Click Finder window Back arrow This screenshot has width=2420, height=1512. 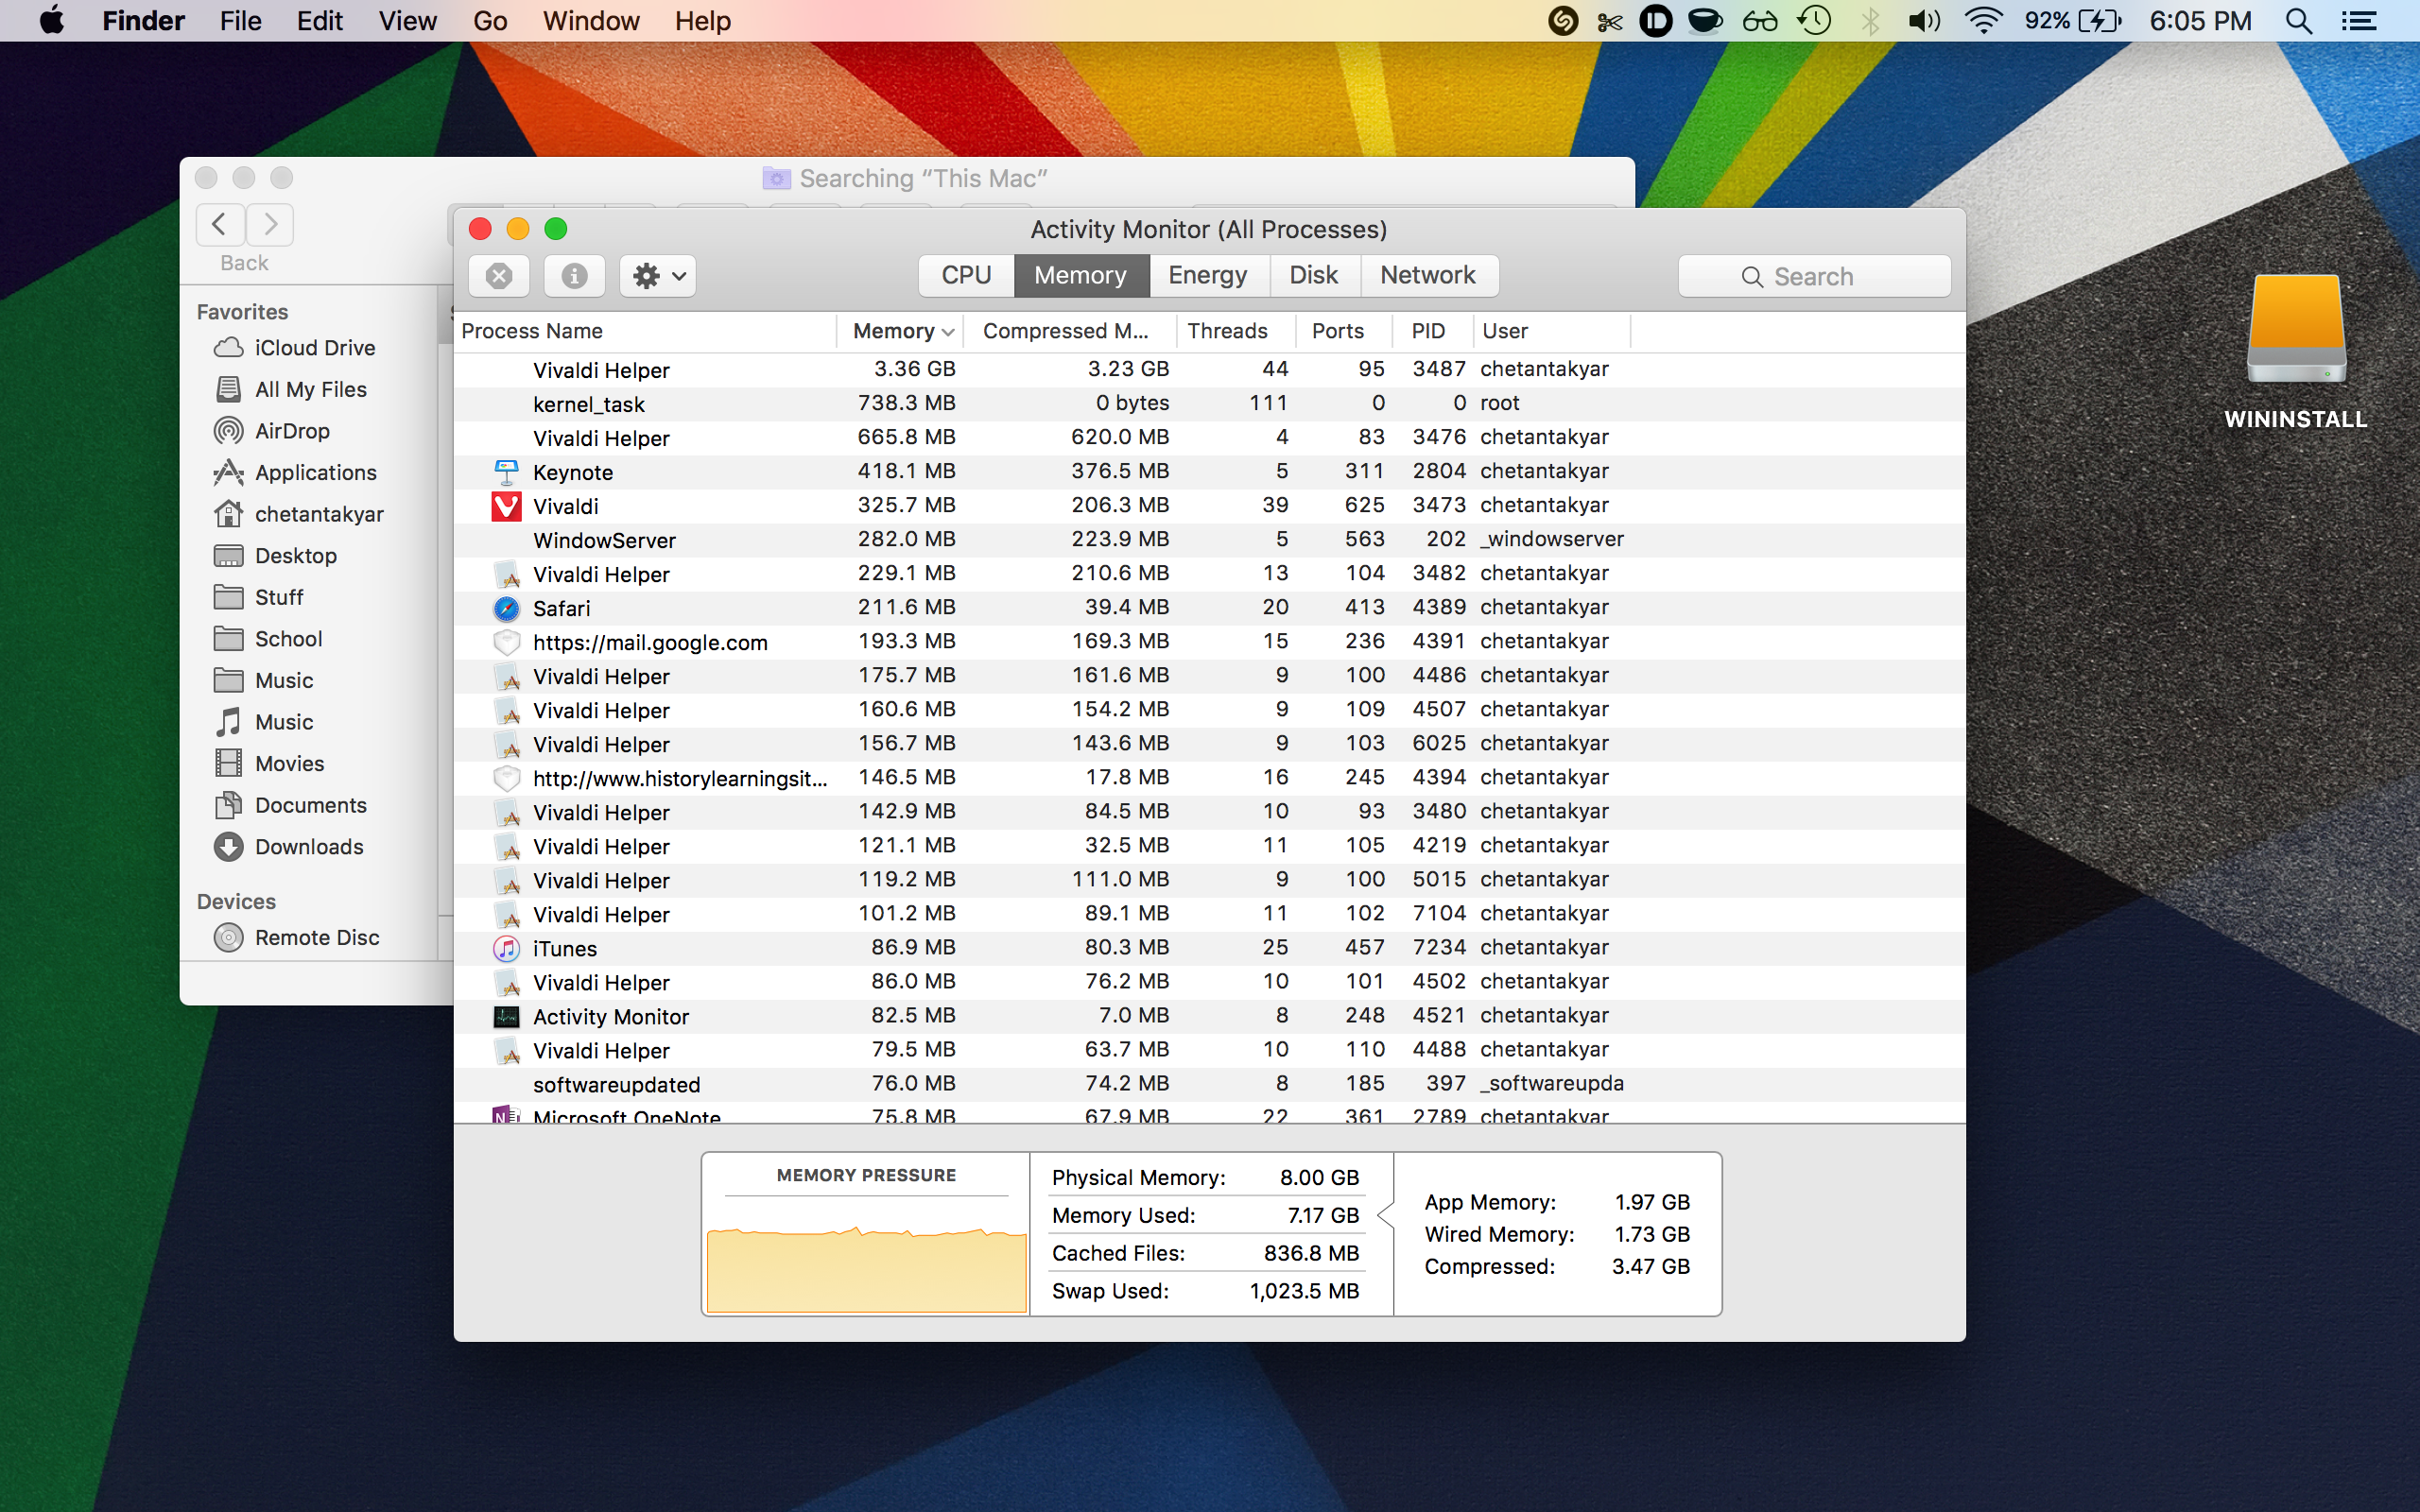point(220,224)
